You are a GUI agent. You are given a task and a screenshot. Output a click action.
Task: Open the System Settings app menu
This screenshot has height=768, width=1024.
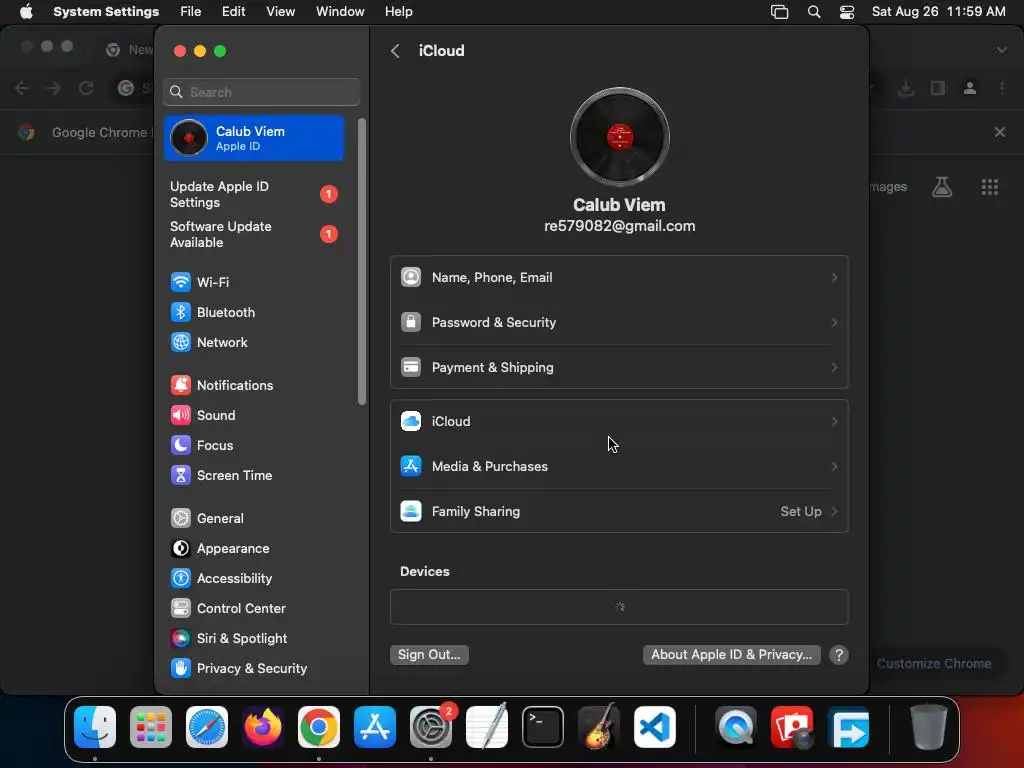(x=106, y=12)
